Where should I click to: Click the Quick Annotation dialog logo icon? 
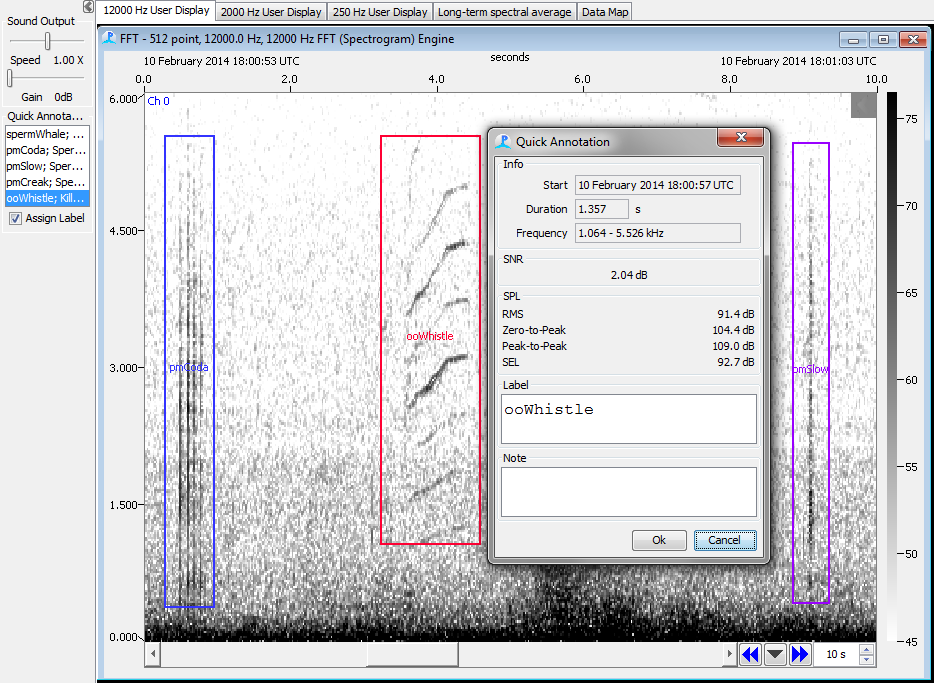click(503, 142)
